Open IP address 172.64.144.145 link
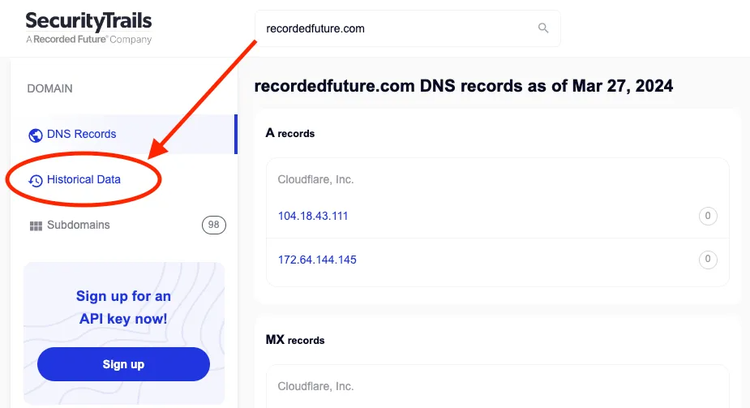This screenshot has height=408, width=750. pyautogui.click(x=317, y=260)
